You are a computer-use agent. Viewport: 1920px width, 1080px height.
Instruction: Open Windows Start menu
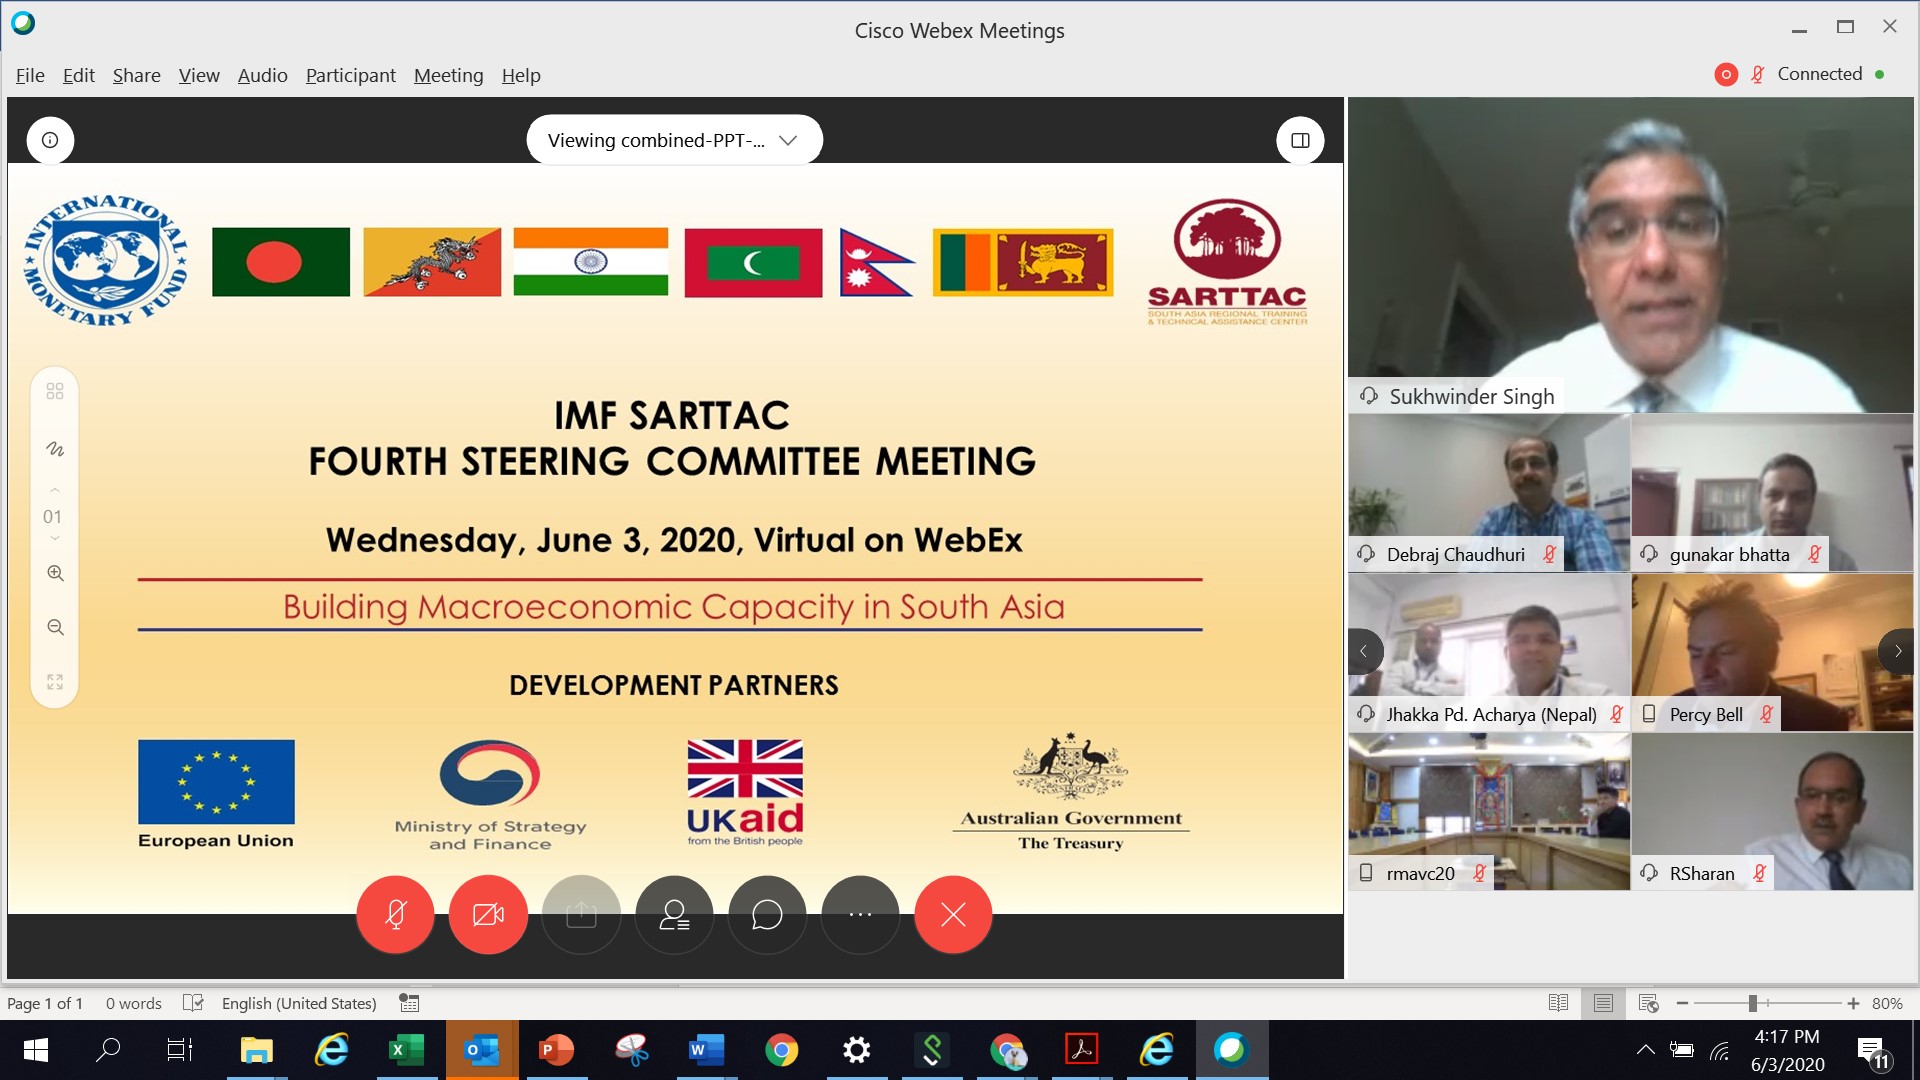coord(35,1050)
